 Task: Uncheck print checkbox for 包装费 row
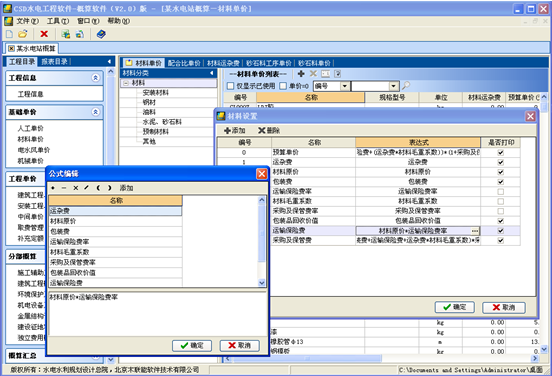pyautogui.click(x=501, y=182)
